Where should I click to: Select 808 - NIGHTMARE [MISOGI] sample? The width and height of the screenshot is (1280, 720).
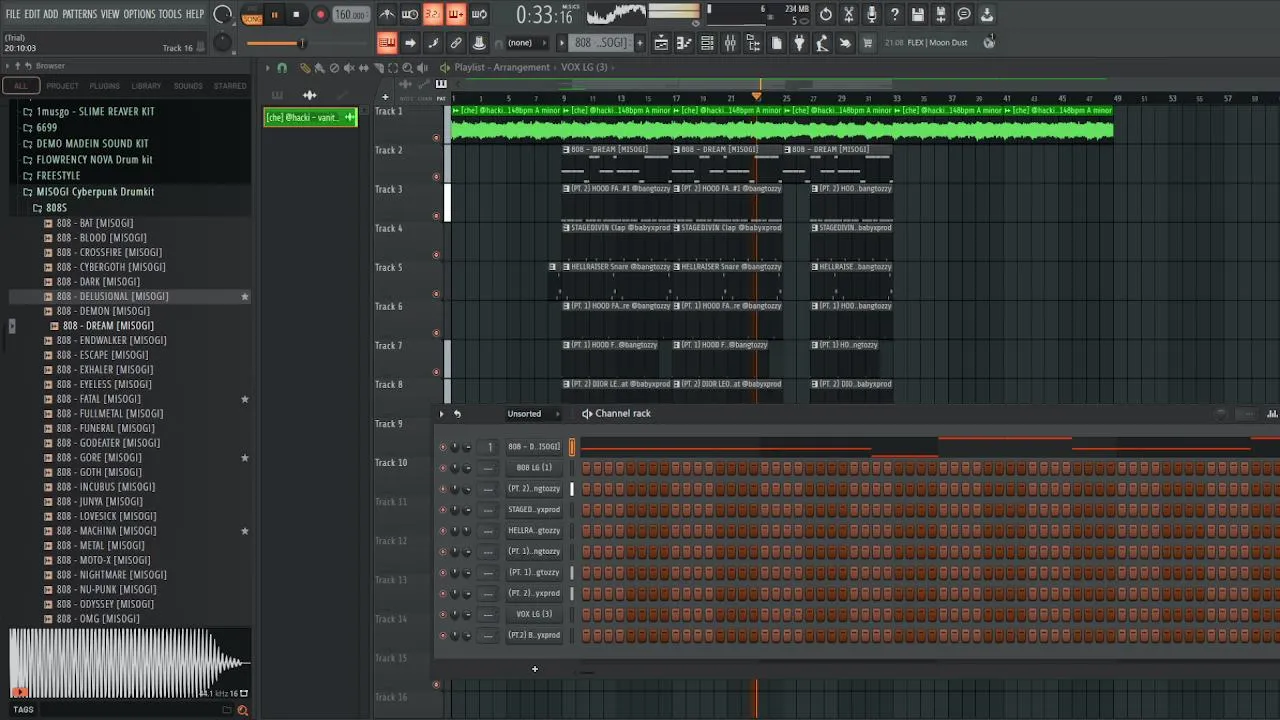pos(111,575)
